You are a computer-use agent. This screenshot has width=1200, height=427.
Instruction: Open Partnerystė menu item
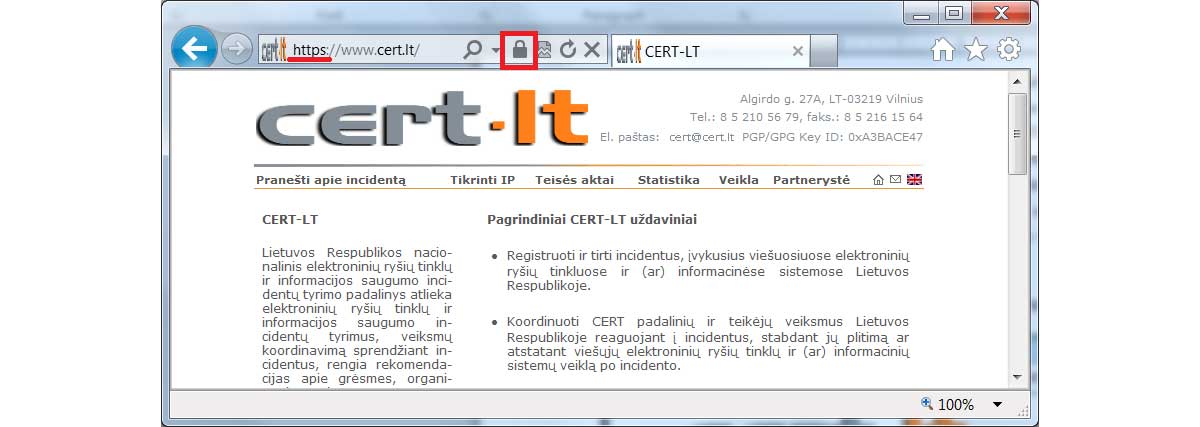tap(811, 180)
